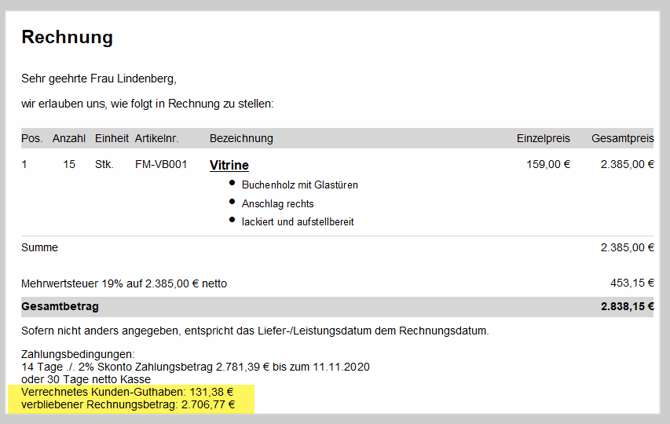The width and height of the screenshot is (670, 424).
Task: Select the Anzahl column header
Action: 69,138
